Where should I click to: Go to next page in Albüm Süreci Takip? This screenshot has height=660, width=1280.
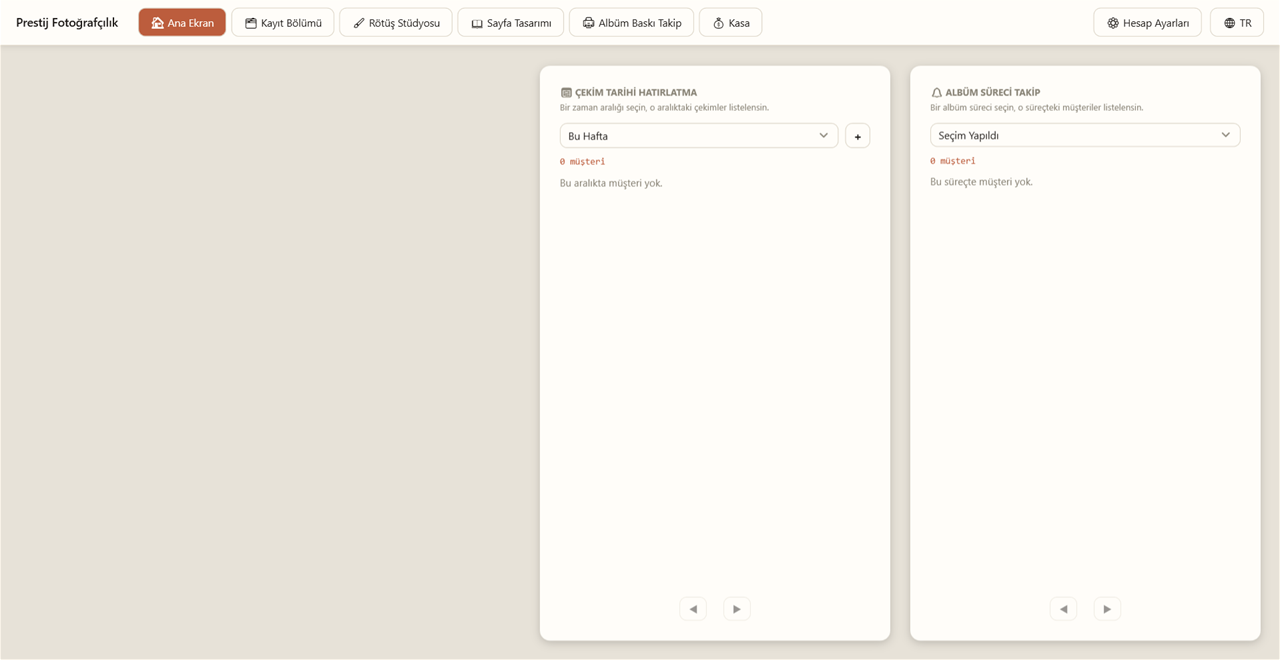click(x=1107, y=609)
